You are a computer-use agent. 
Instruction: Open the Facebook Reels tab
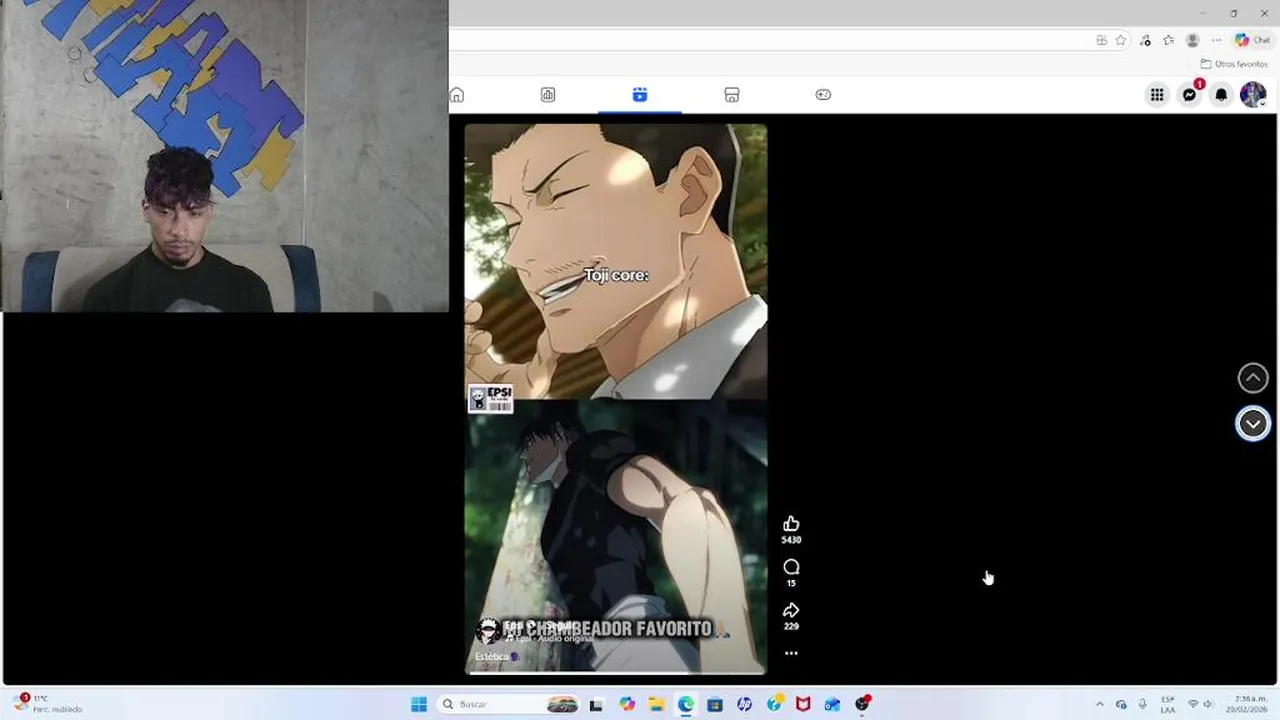coord(640,95)
